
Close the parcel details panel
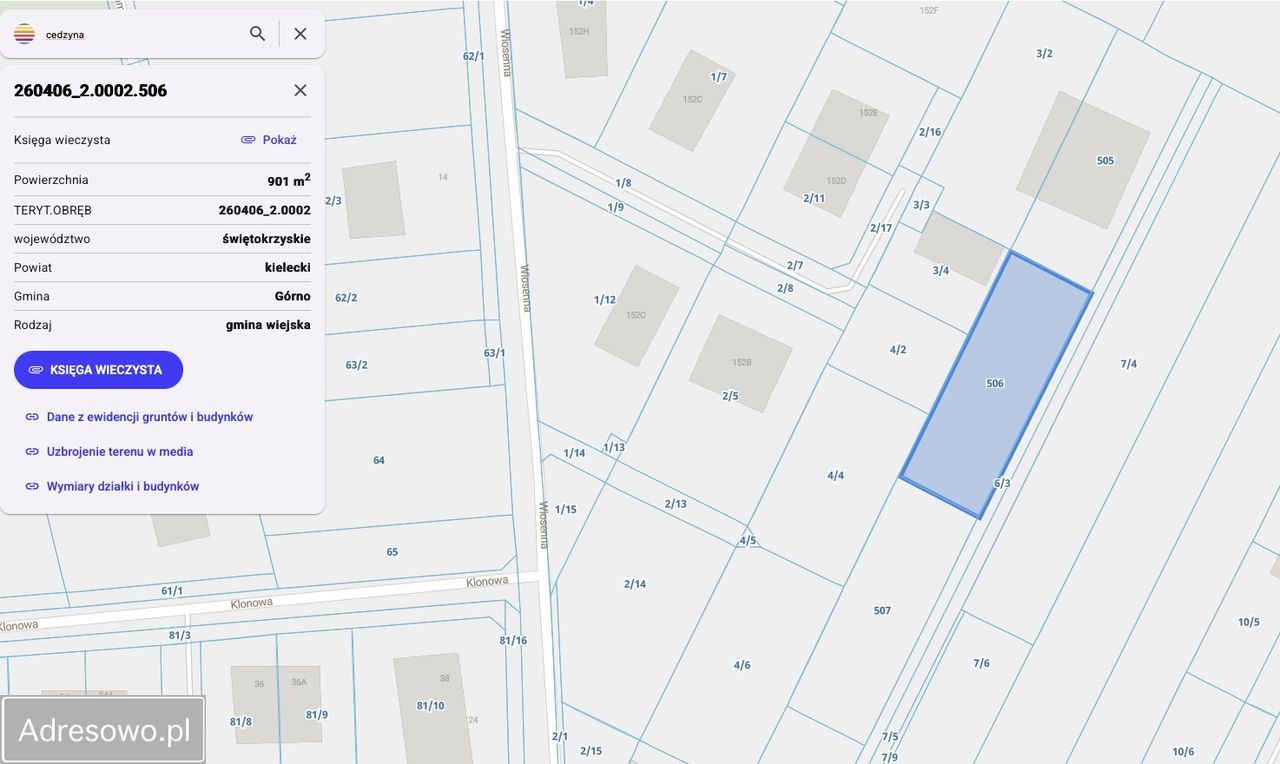point(300,90)
